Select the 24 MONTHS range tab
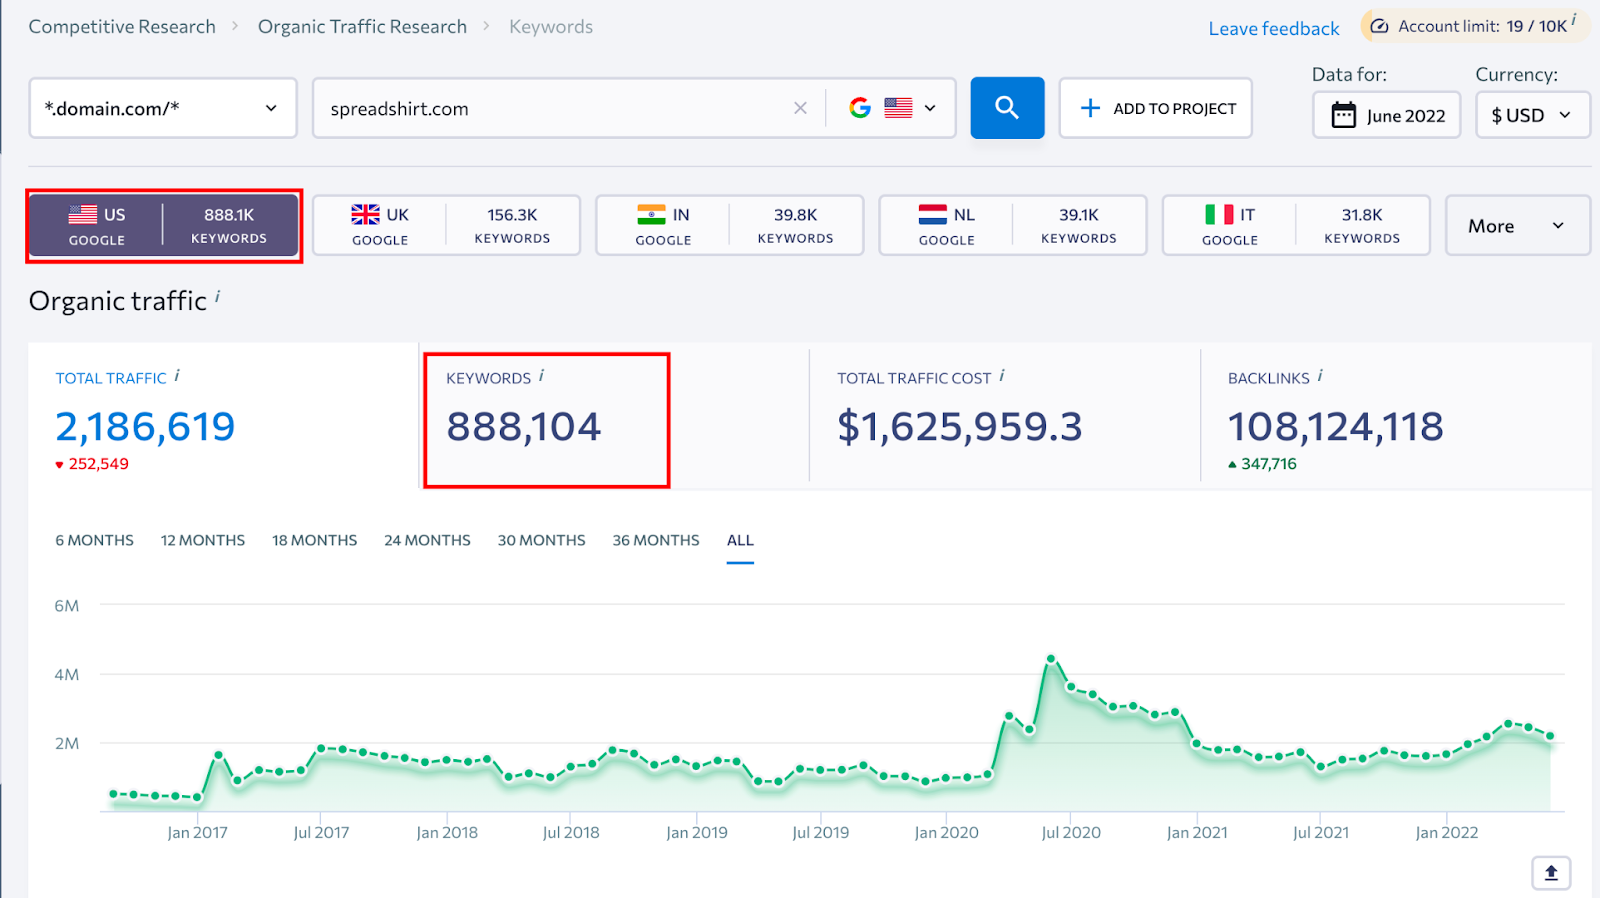1600x898 pixels. tap(428, 540)
